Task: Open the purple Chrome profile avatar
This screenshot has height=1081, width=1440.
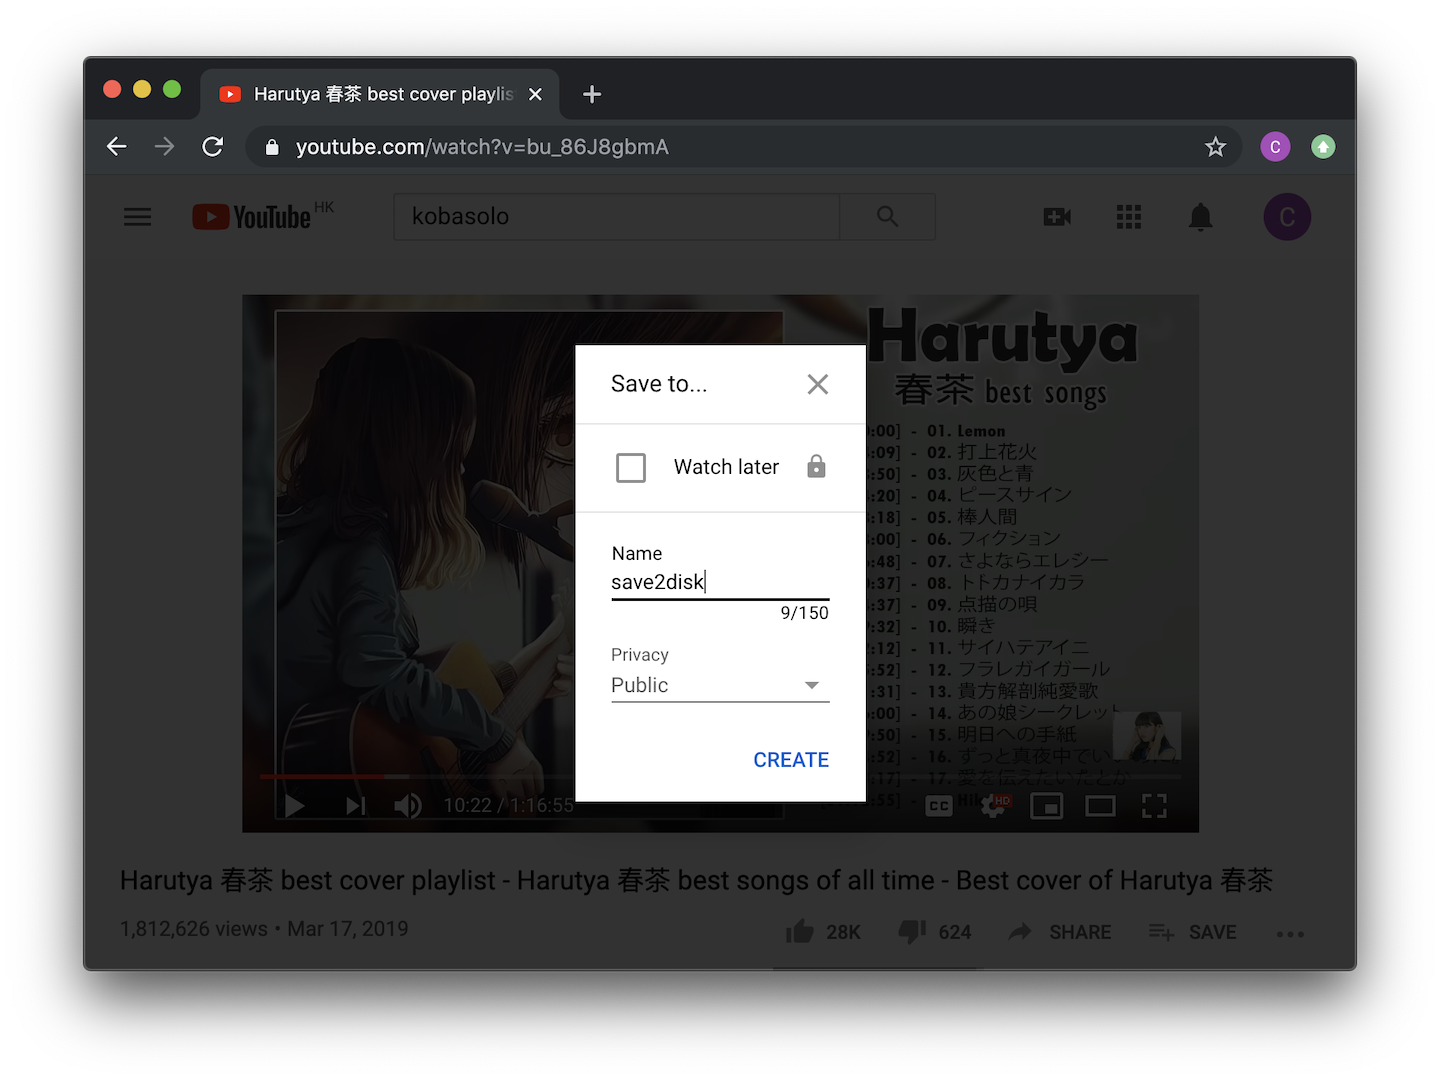Action: click(x=1275, y=147)
